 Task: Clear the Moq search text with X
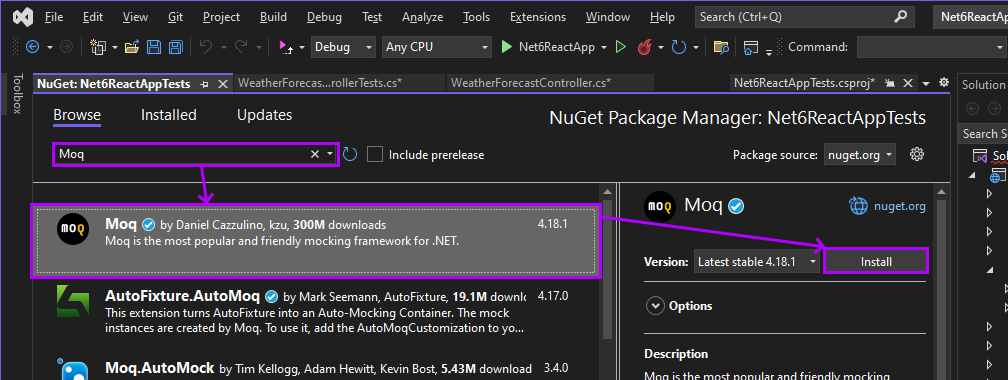(315, 154)
